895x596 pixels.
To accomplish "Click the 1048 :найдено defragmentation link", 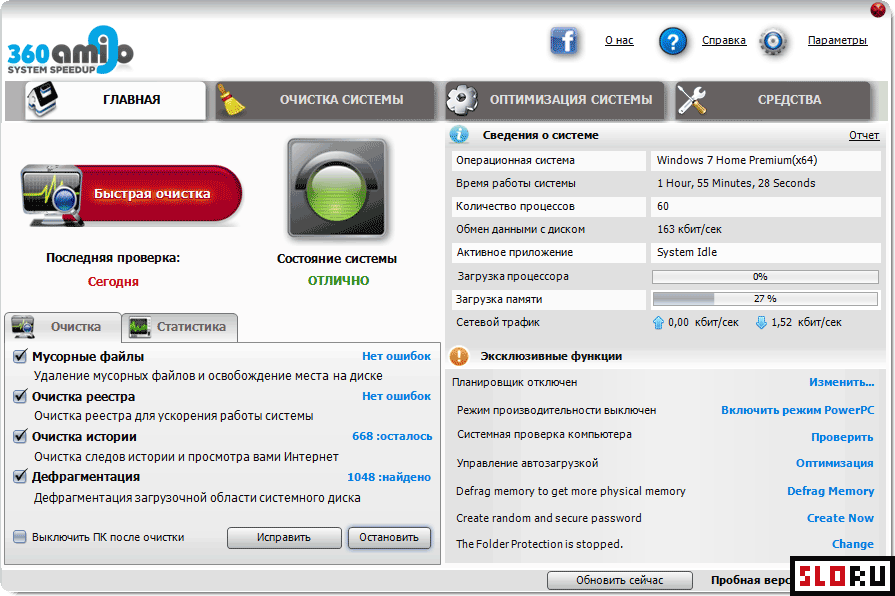I will tap(389, 477).
